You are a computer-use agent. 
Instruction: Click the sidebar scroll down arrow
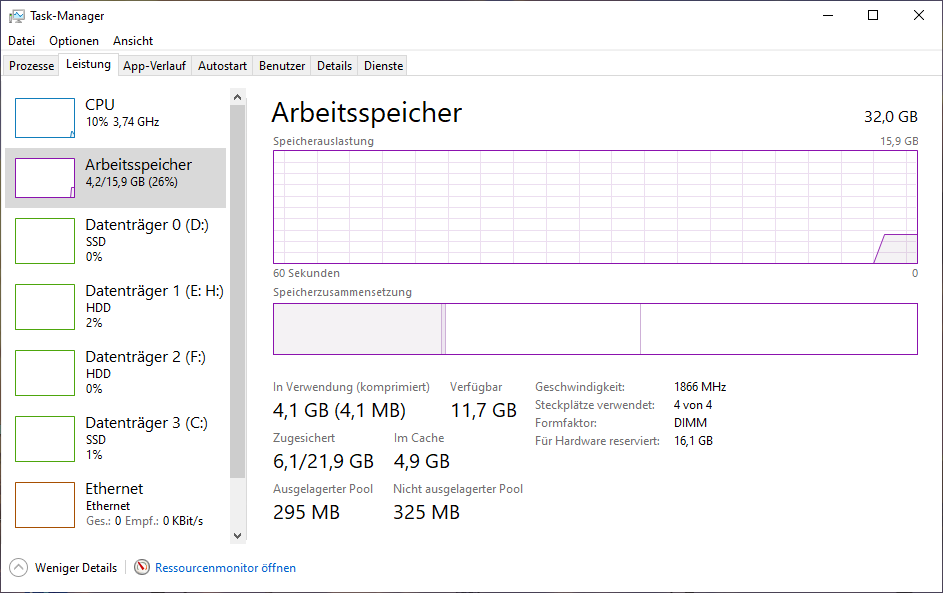tap(237, 535)
